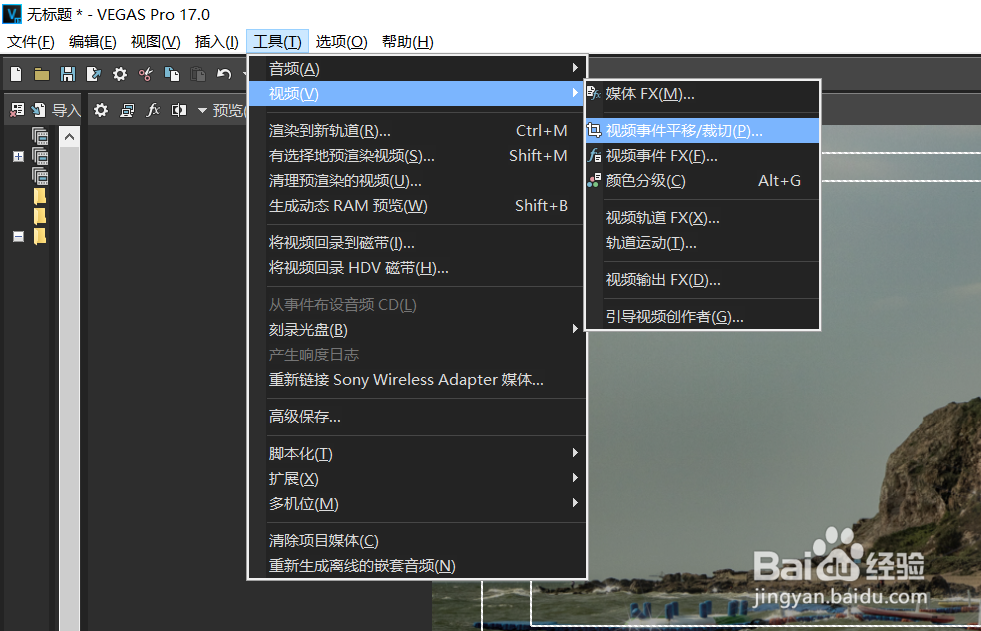The image size is (981, 631).
Task: Click project media scrollbar up arrow
Action: (69, 137)
